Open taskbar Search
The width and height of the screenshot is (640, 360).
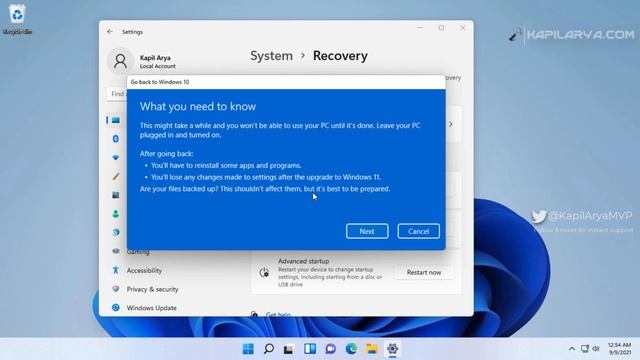pyautogui.click(x=269, y=349)
